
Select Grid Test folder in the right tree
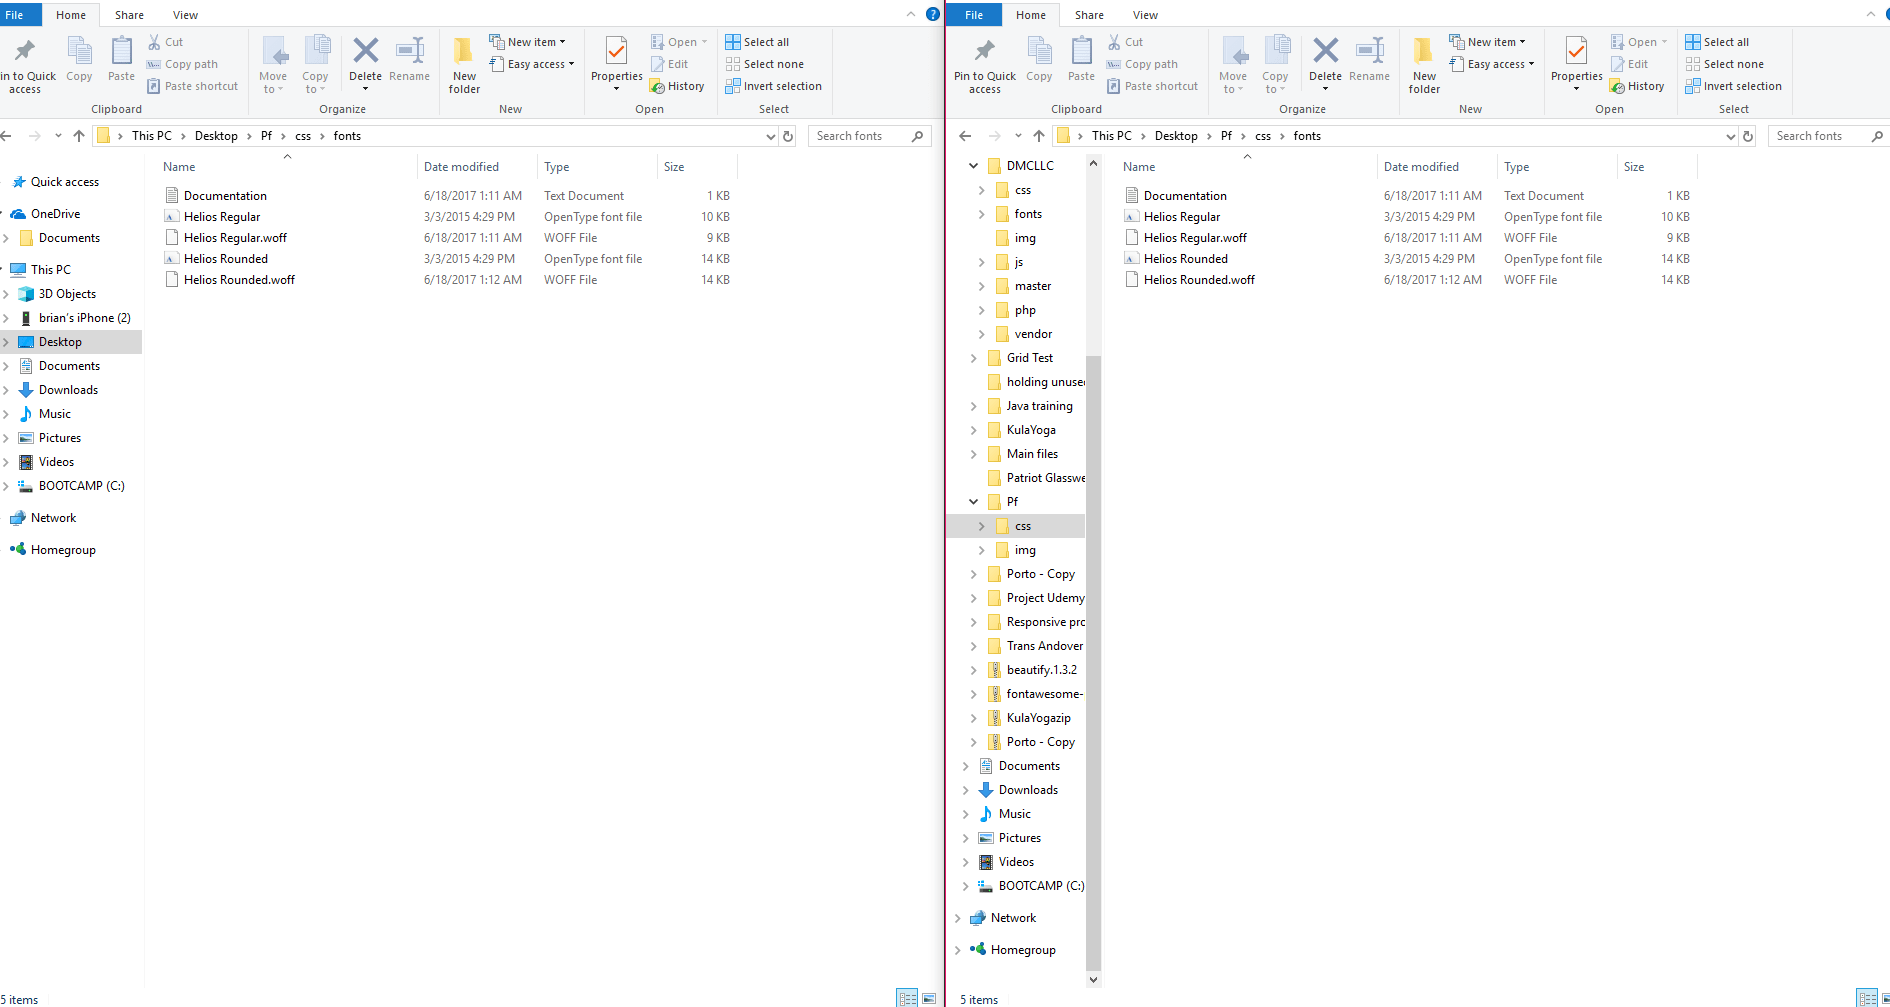coord(1029,358)
